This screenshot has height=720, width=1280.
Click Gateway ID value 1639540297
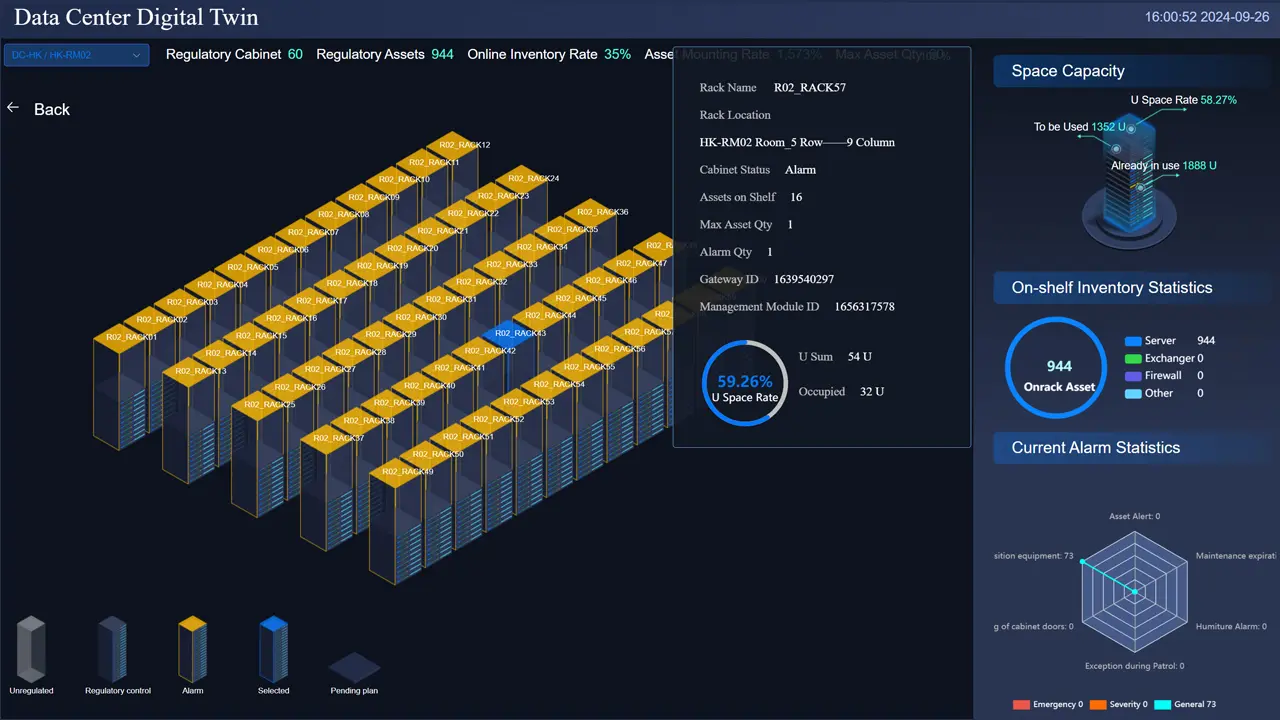click(x=804, y=279)
